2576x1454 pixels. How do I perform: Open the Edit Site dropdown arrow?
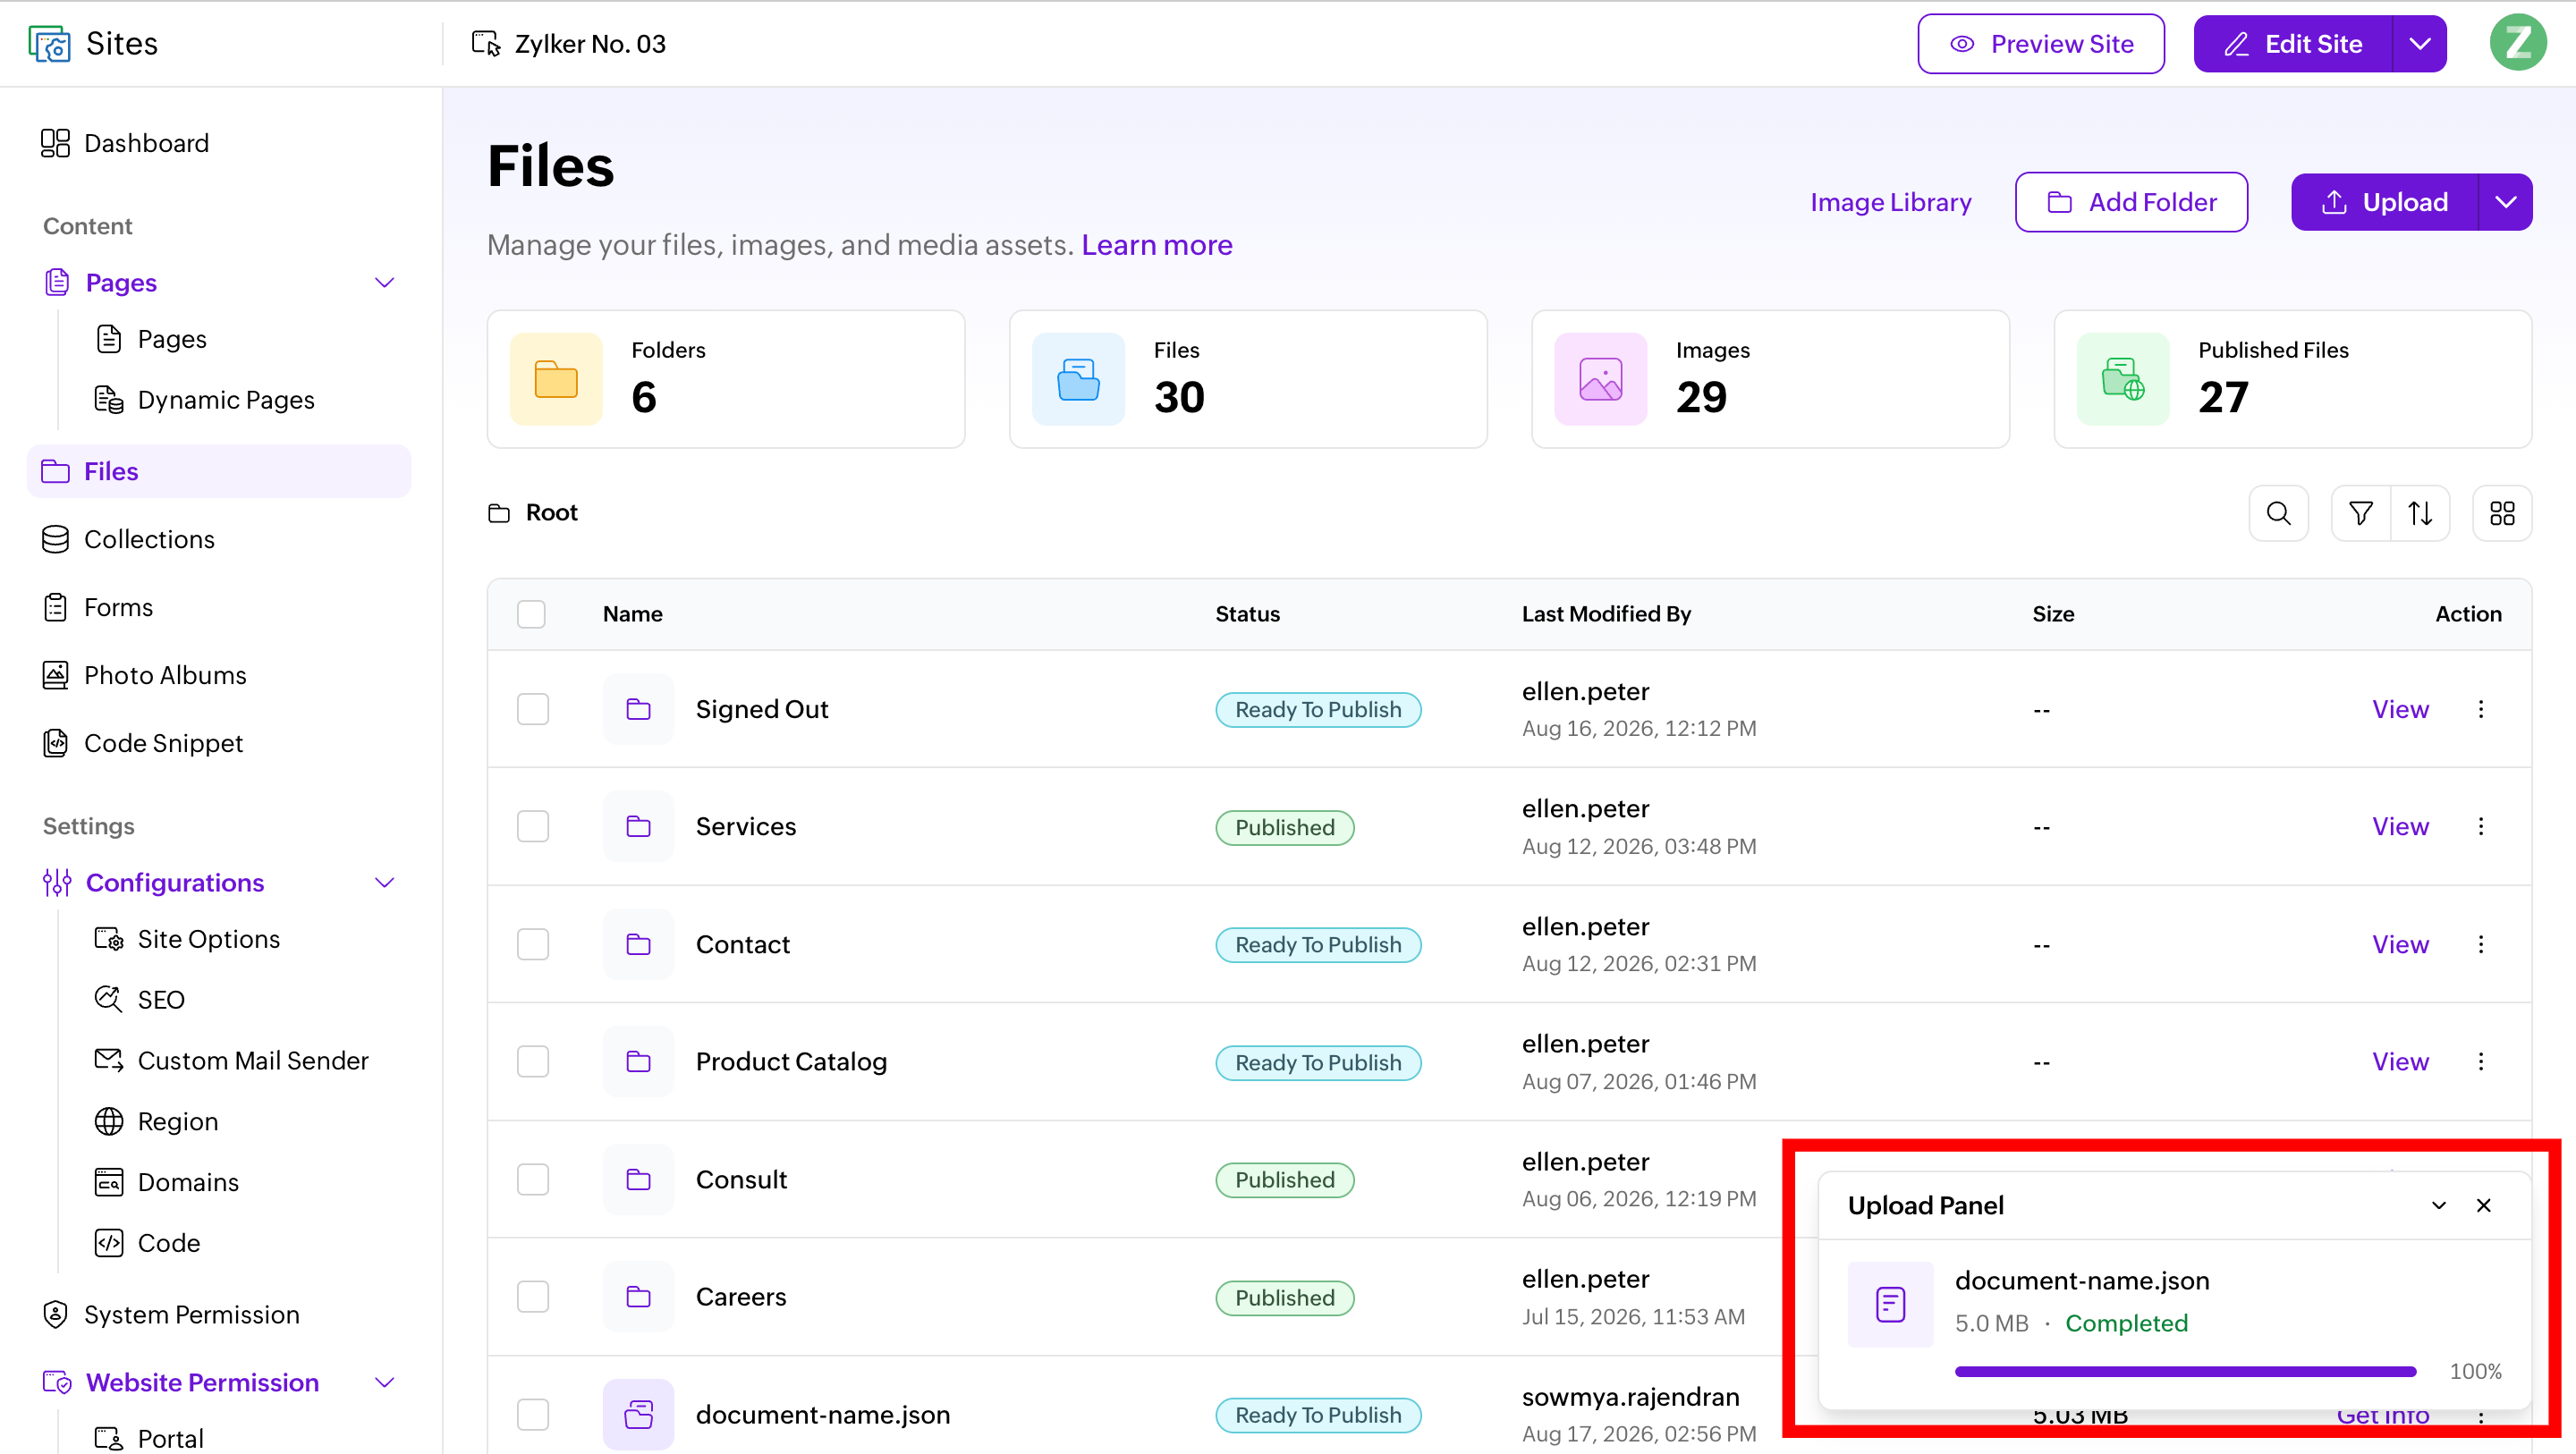tap(2420, 44)
